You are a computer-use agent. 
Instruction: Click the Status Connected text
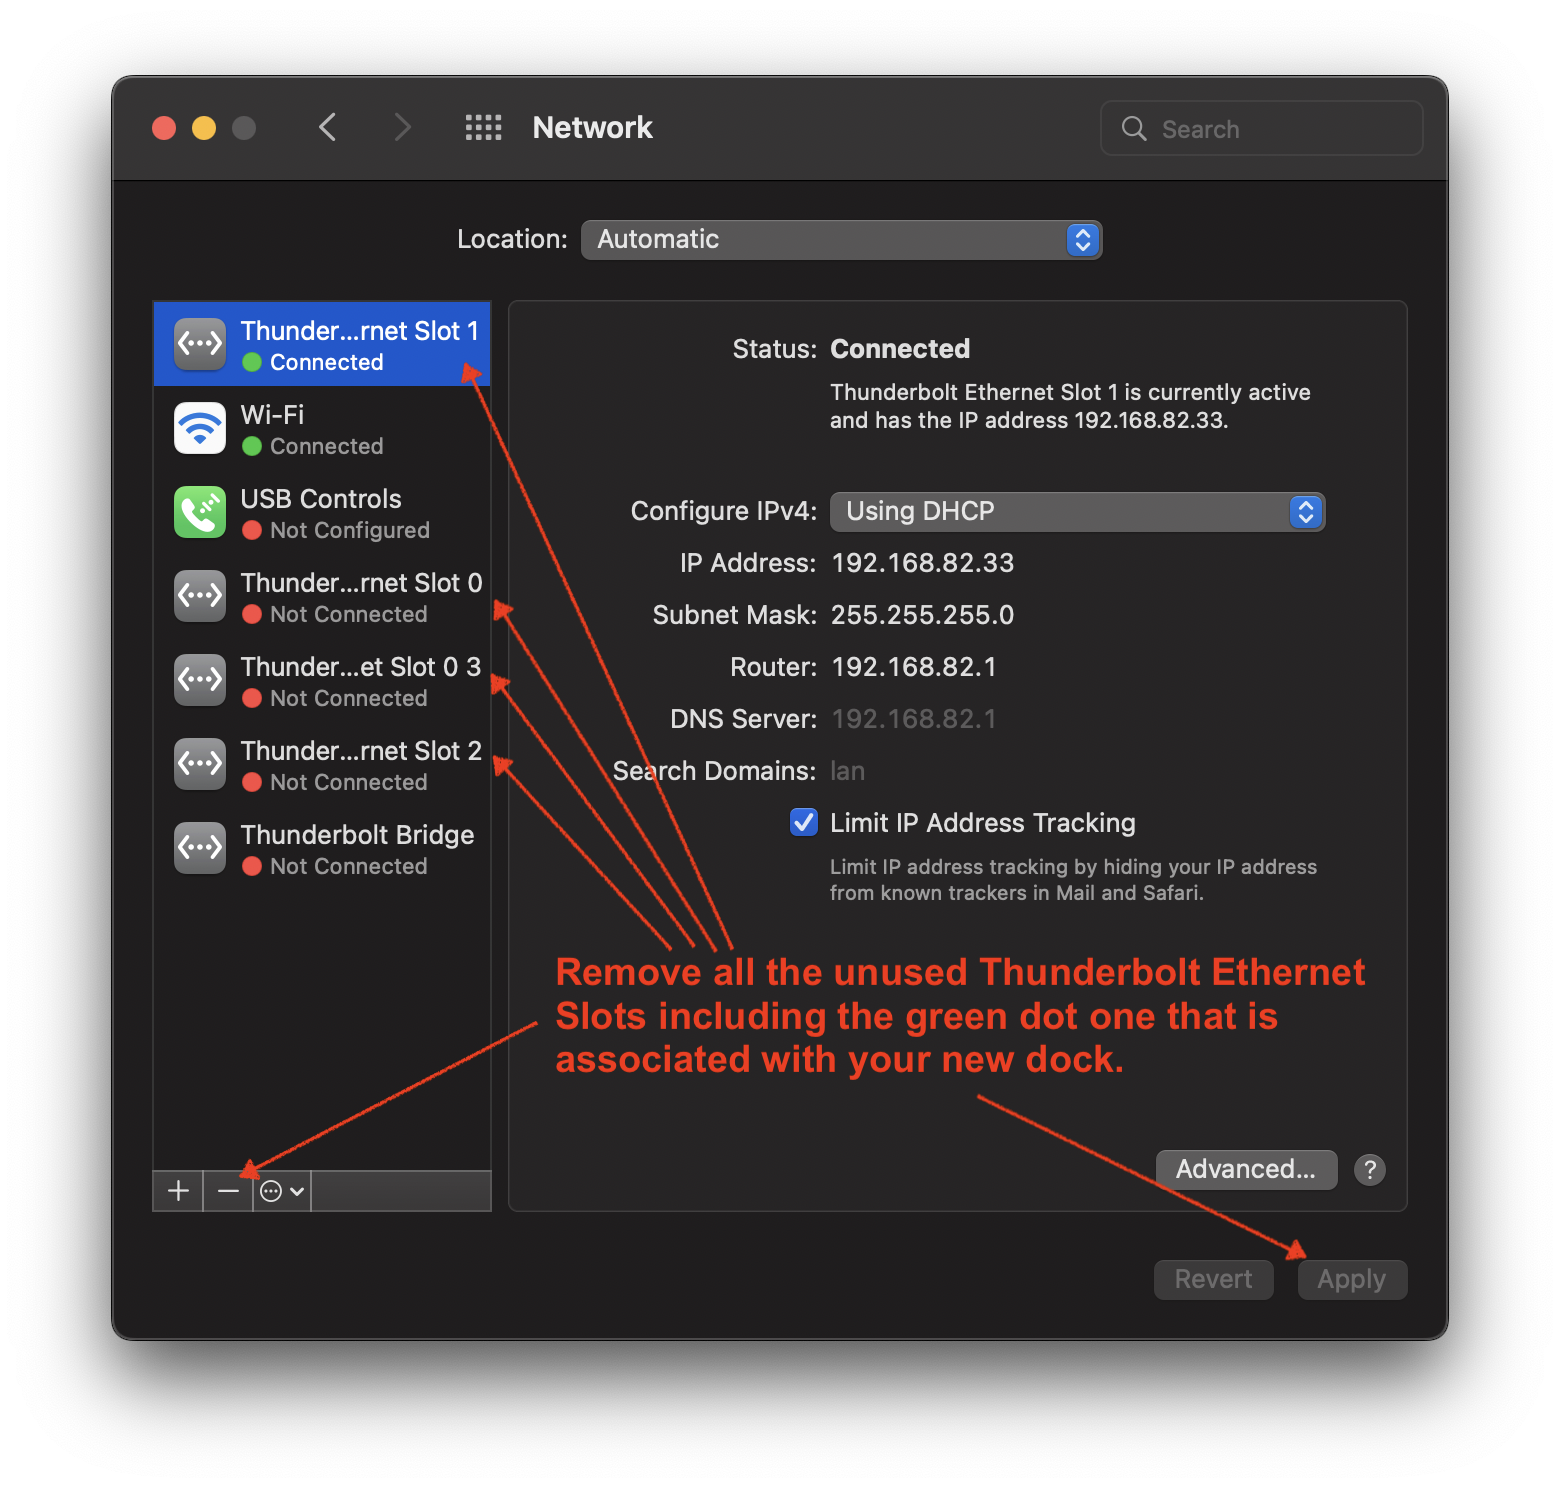[900, 349]
